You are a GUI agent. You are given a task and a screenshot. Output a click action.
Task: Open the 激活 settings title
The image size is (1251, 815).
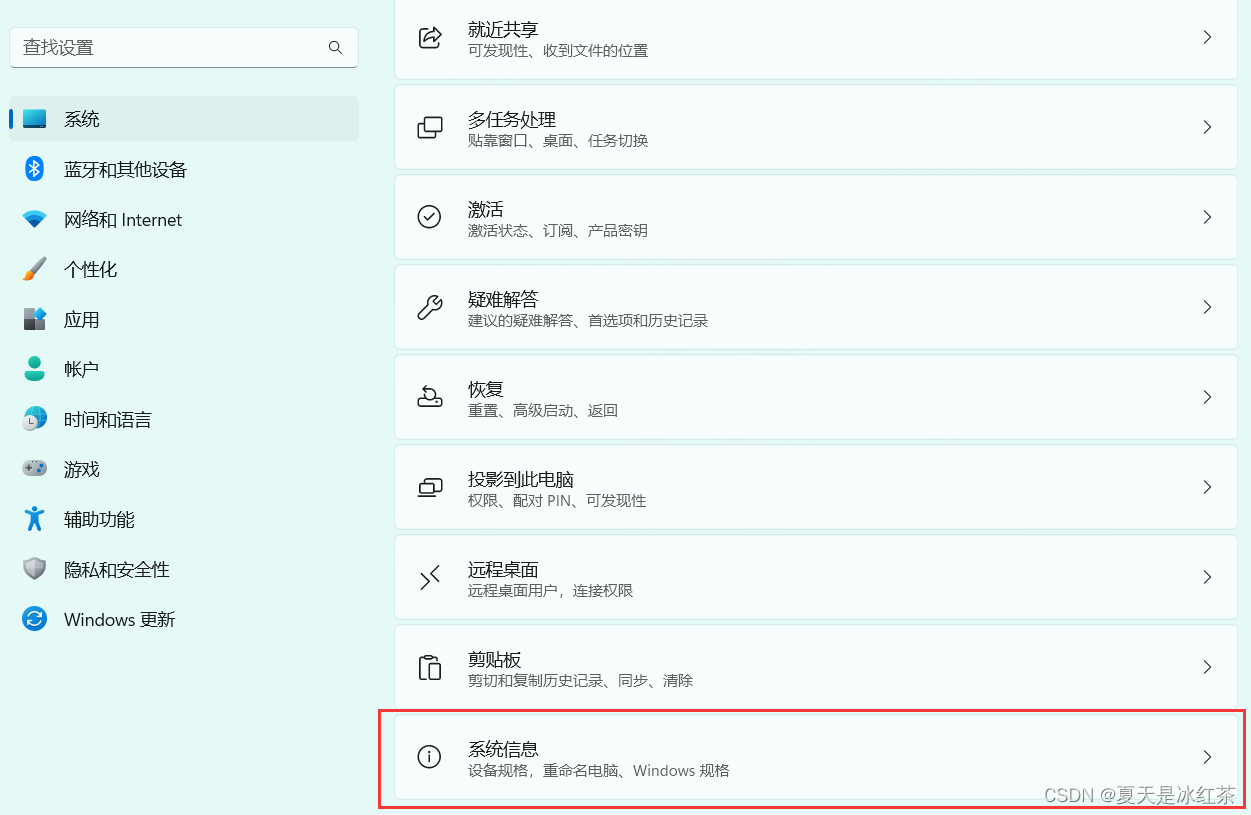click(486, 210)
